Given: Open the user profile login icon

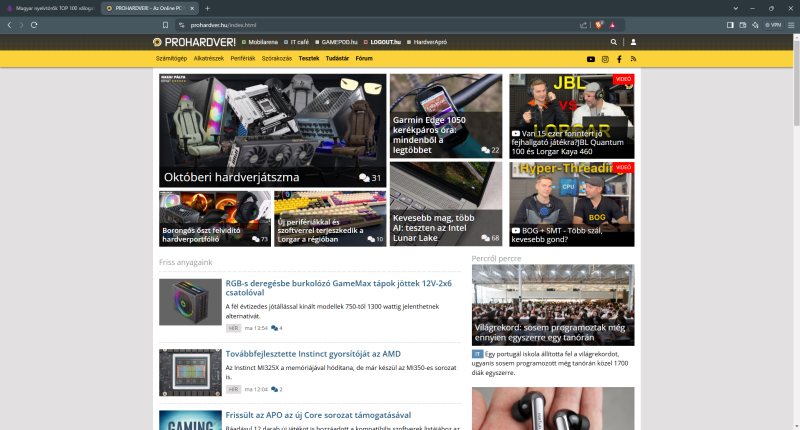Looking at the screenshot, I should point(633,42).
